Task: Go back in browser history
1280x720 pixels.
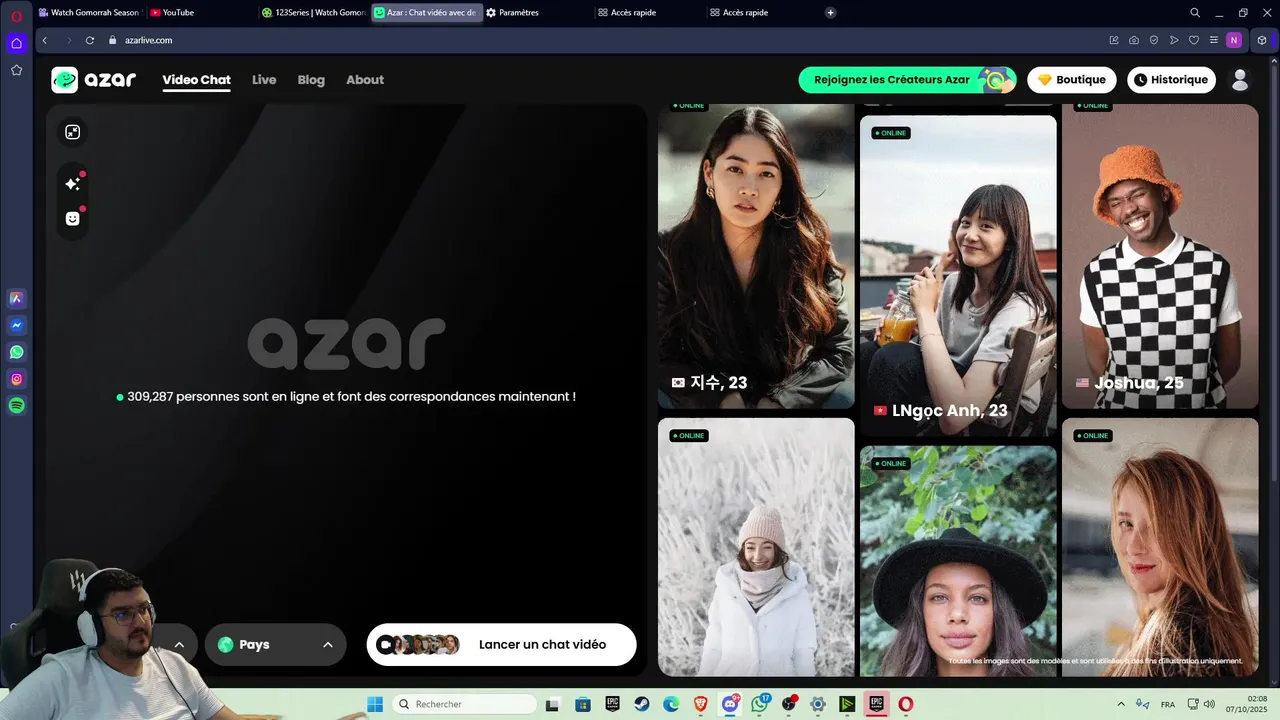Action: 45,40
